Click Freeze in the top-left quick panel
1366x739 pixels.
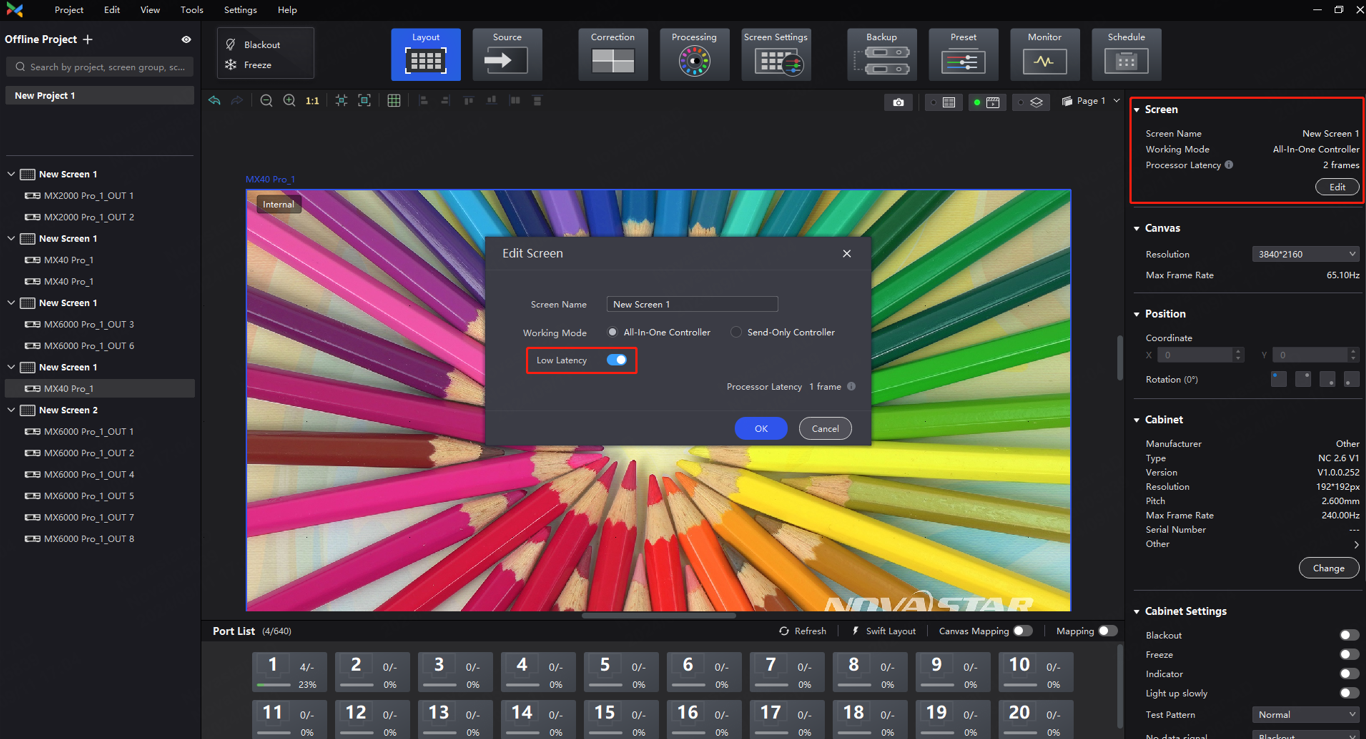249,65
